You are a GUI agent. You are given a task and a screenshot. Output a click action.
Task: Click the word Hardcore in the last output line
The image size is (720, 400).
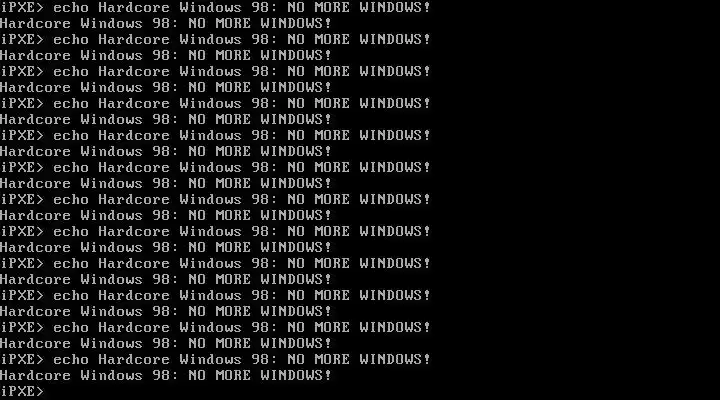coord(35,375)
